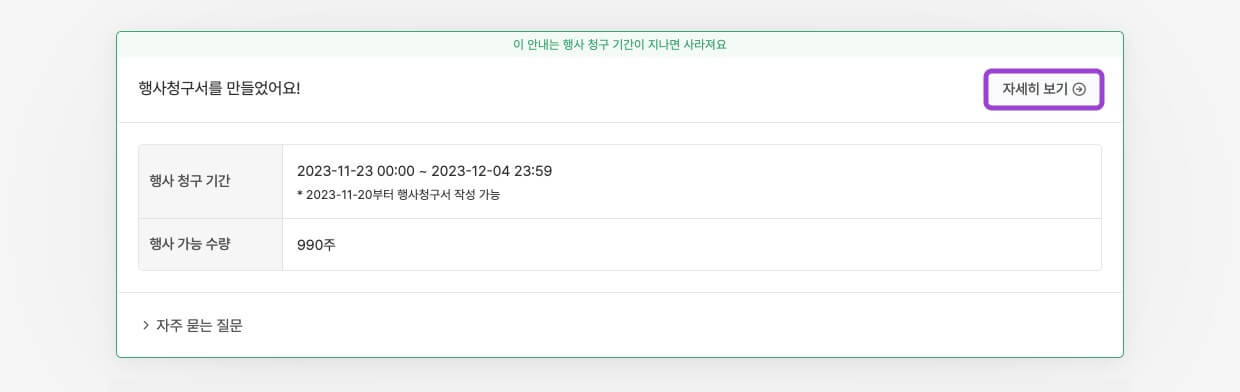Open the 자주 묻는 질문 section label
Viewport: 1240px width, 392px height.
click(x=199, y=325)
